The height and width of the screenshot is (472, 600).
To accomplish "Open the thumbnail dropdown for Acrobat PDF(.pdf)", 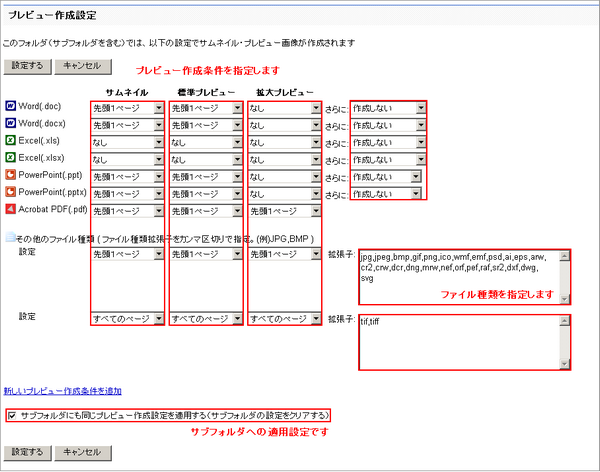I will click(128, 211).
